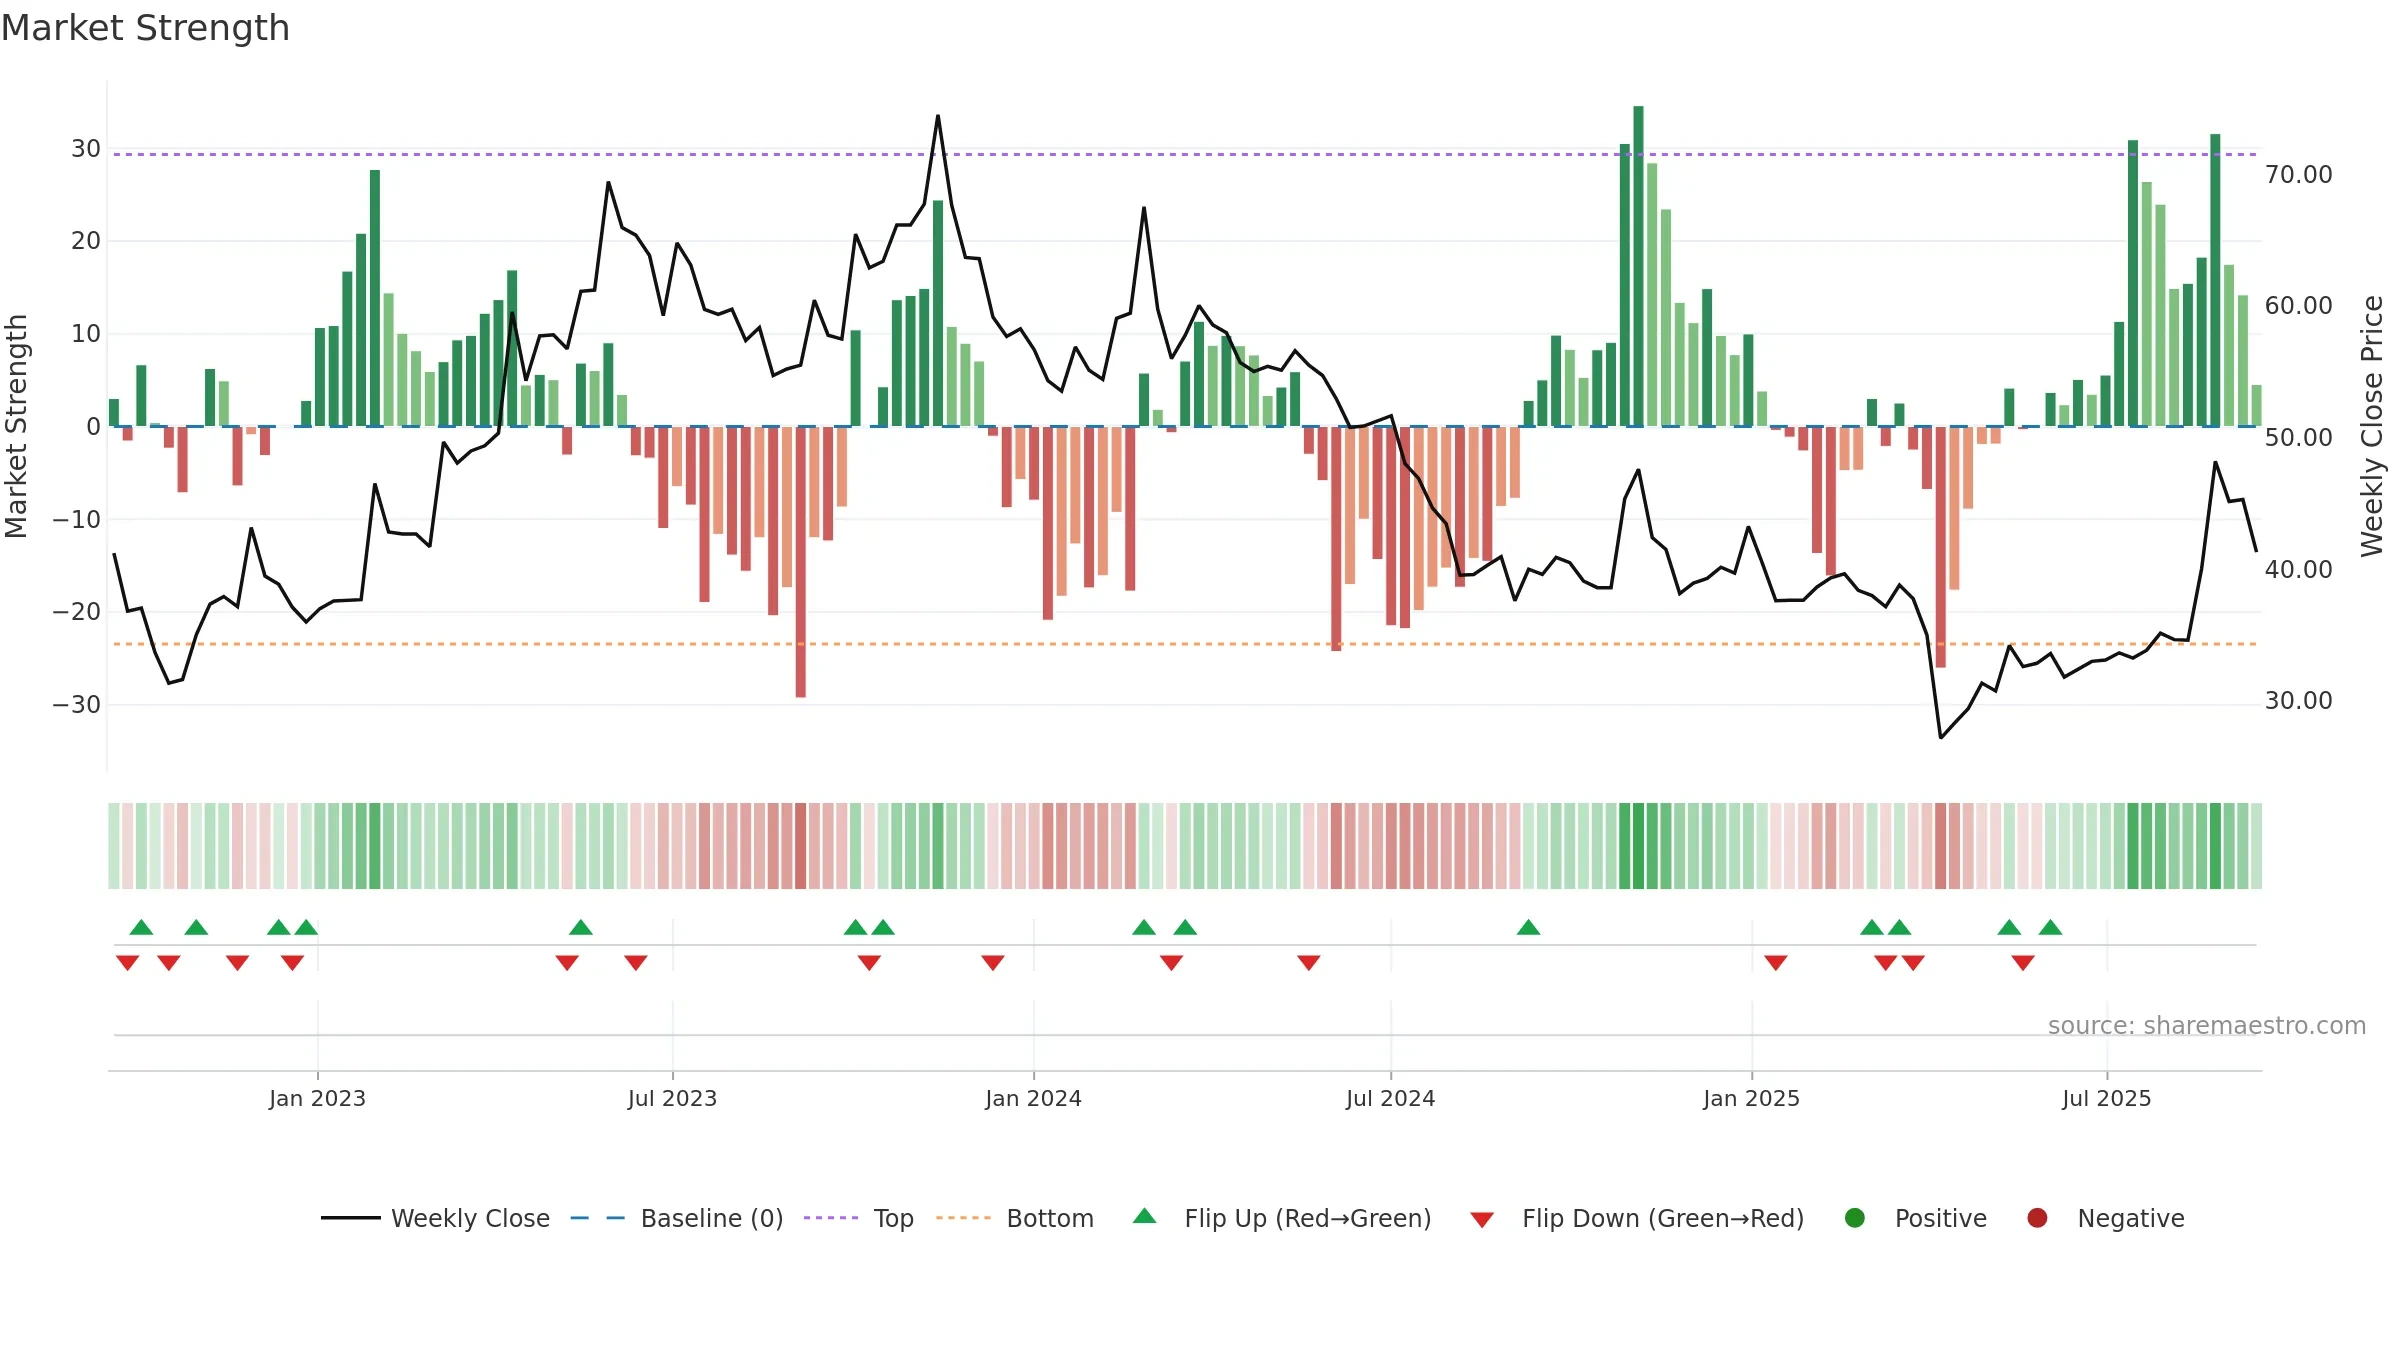Click the 30.00 price axis label

(2298, 700)
